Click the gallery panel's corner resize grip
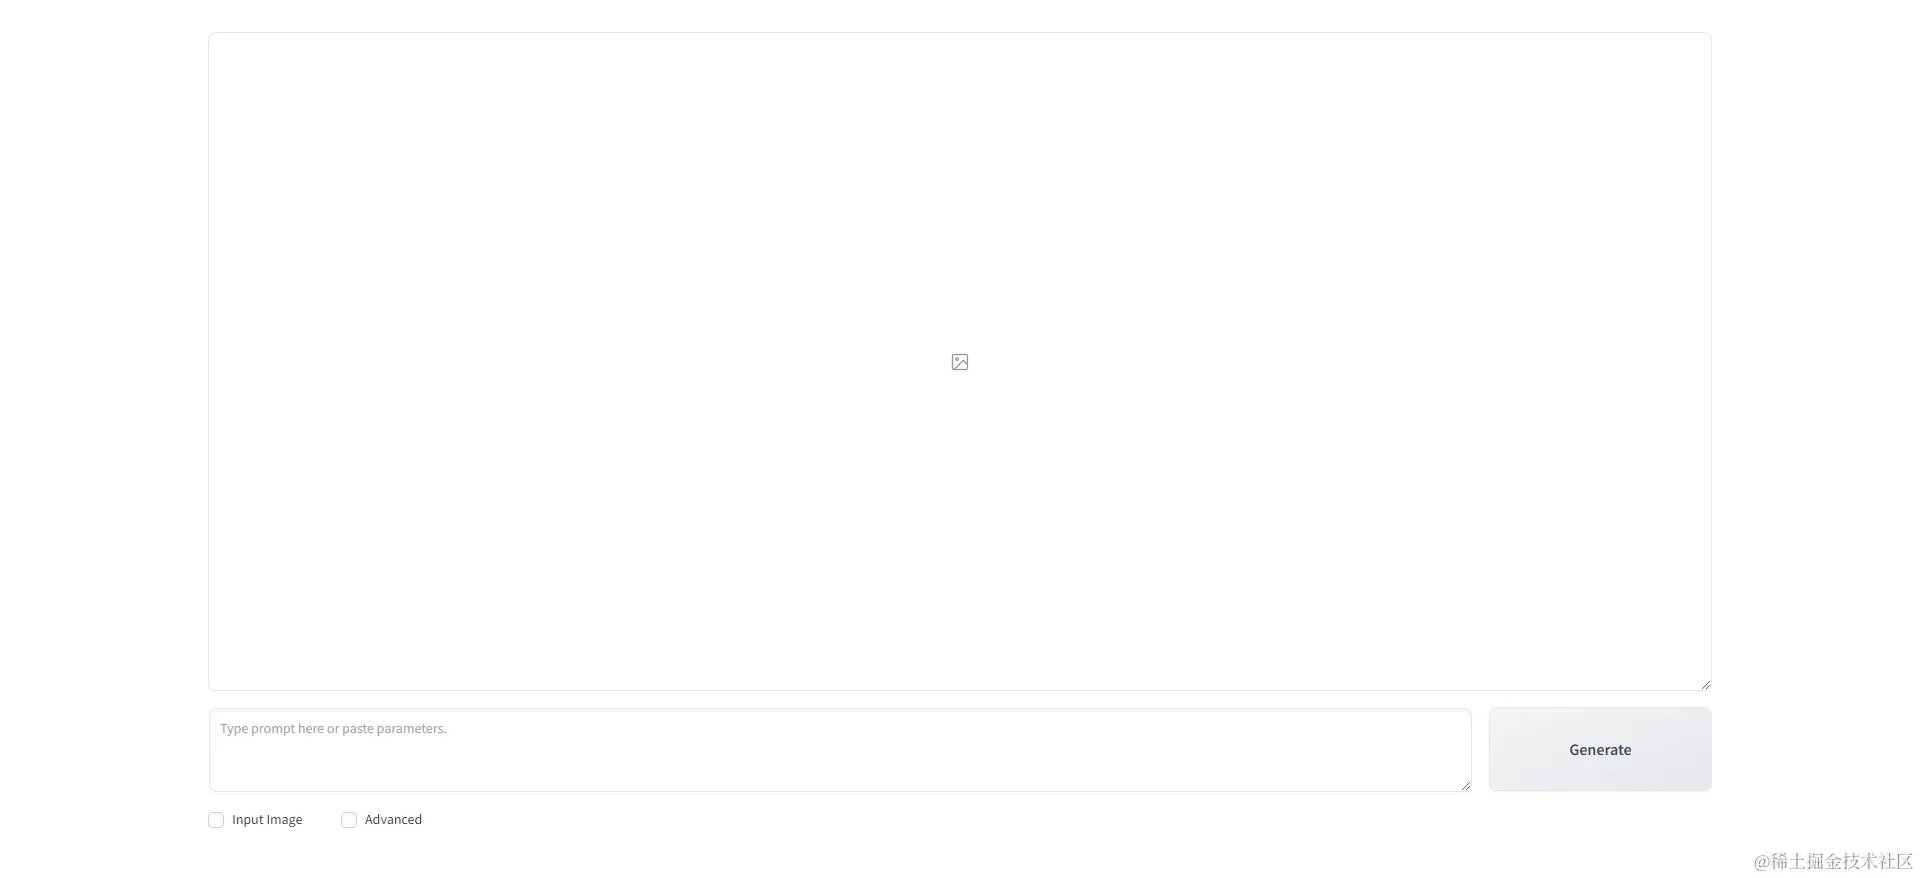1920x878 pixels. point(1705,685)
